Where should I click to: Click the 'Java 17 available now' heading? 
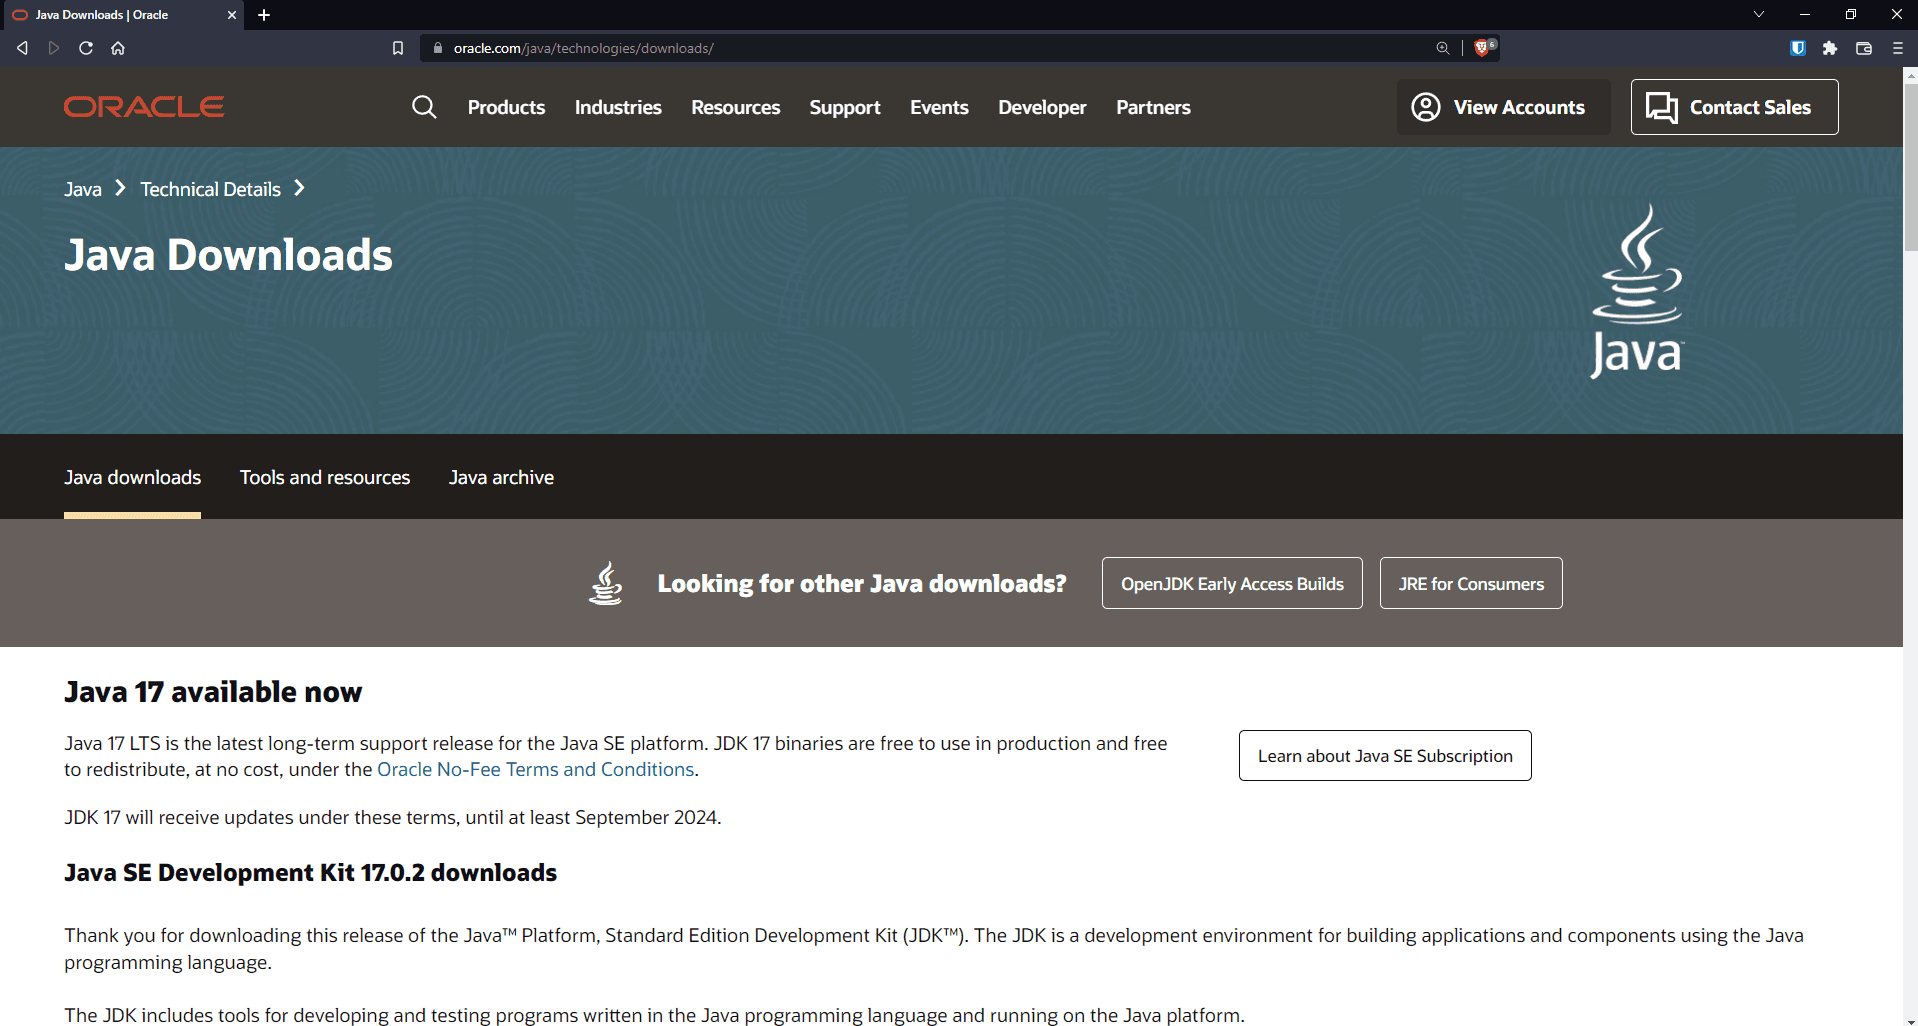point(213,691)
